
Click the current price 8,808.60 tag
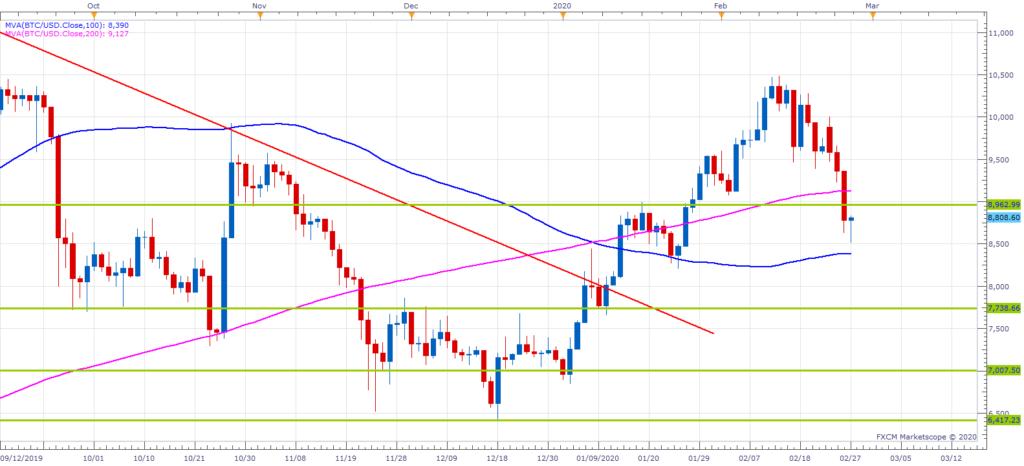pos(1002,218)
